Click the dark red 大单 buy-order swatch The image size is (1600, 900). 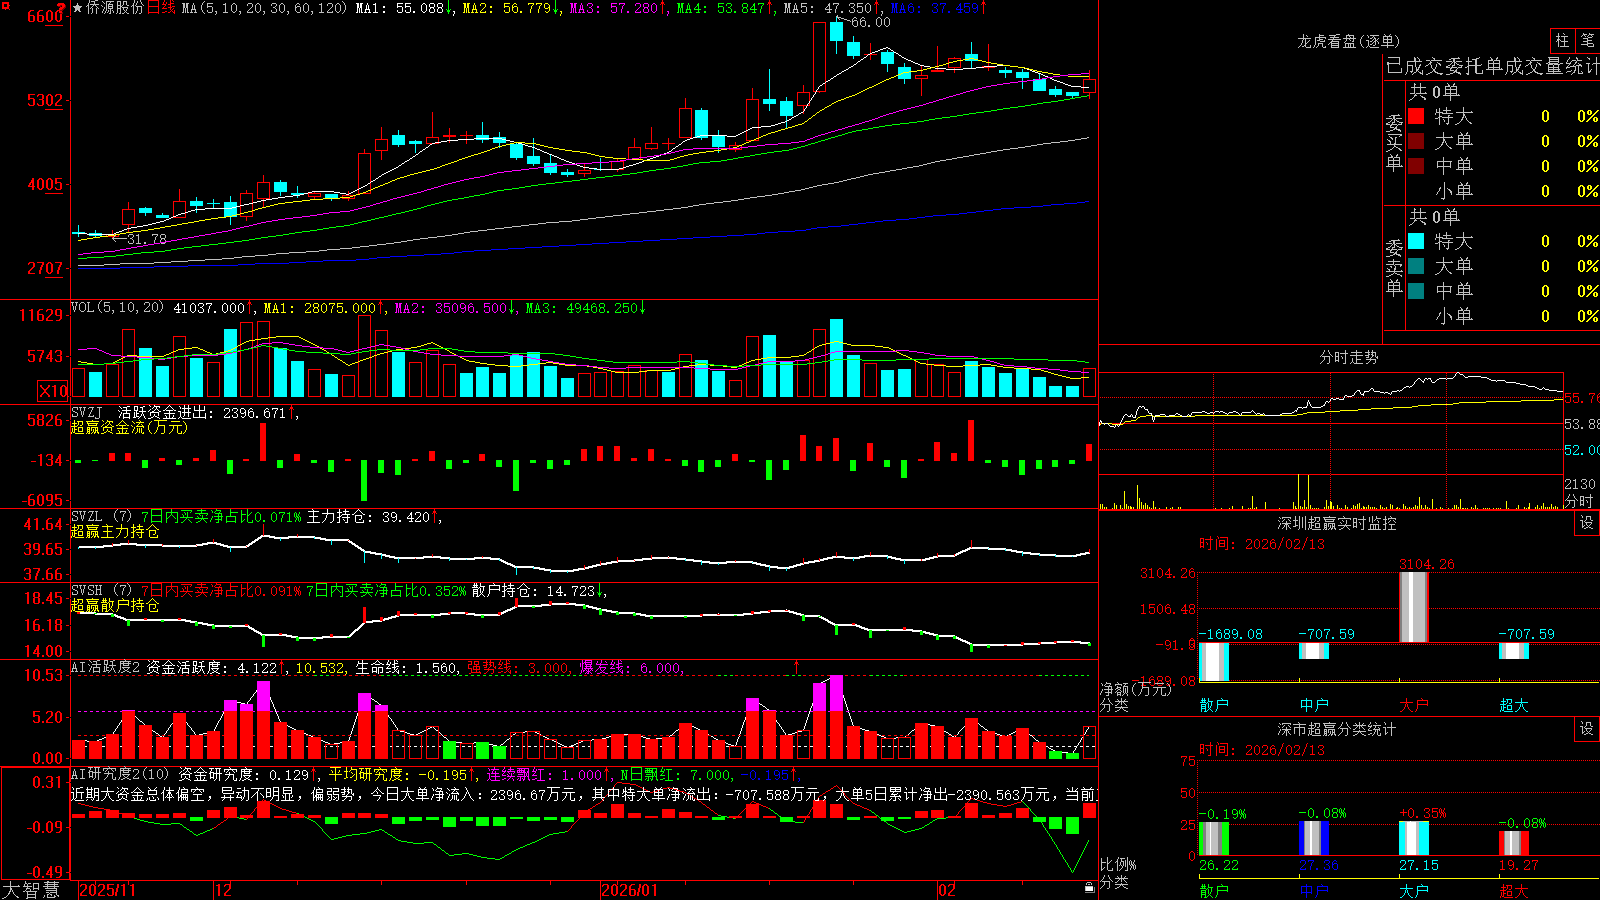point(1416,141)
